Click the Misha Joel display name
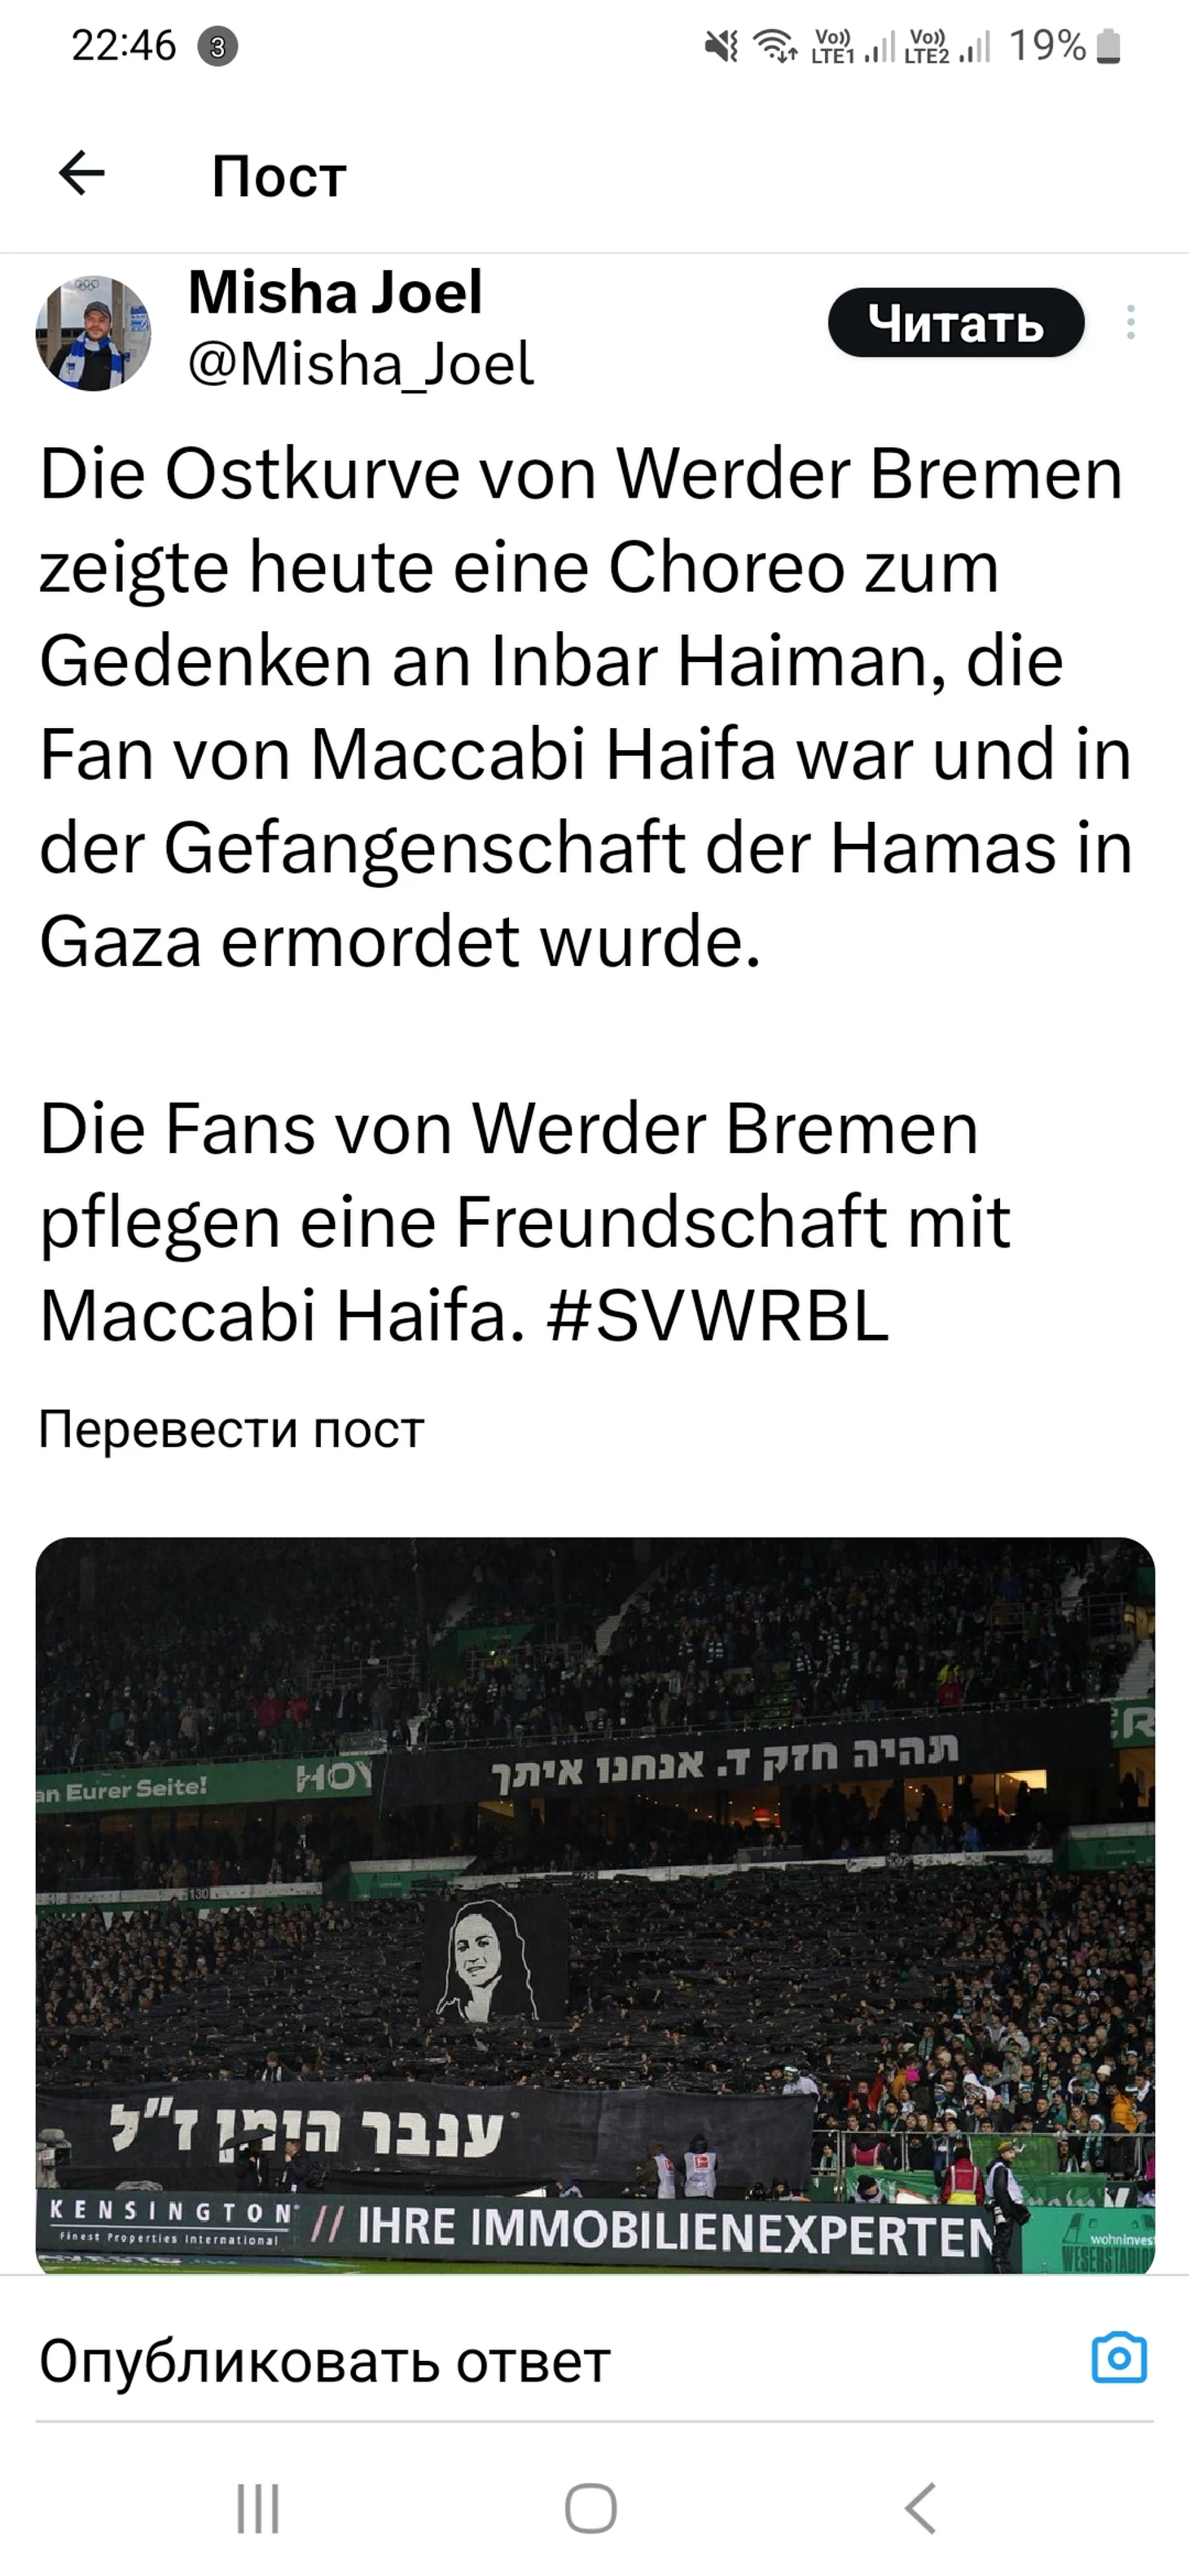The width and height of the screenshot is (1189, 2576). coord(335,292)
